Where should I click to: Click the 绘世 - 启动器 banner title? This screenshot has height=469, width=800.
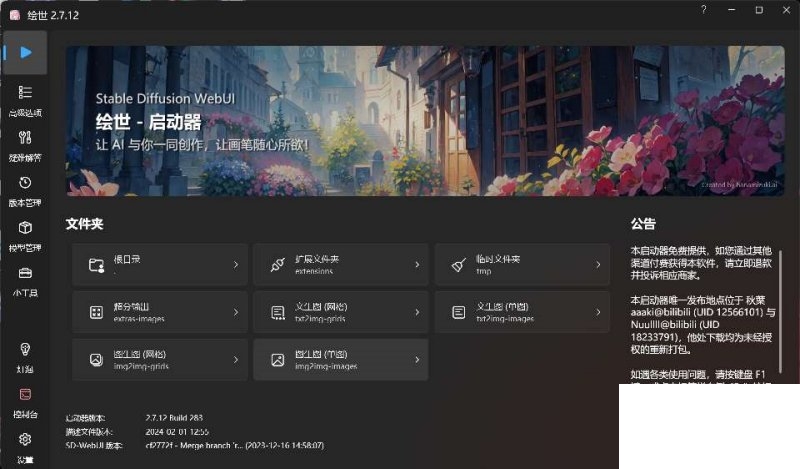pos(148,122)
